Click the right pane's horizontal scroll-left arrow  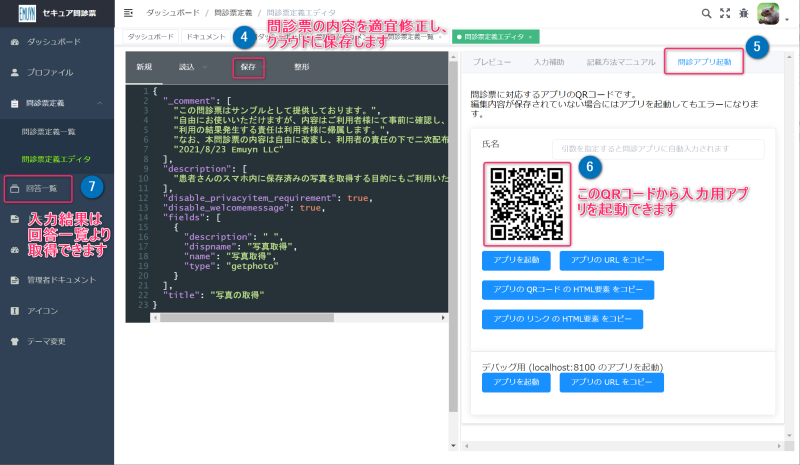click(466, 446)
